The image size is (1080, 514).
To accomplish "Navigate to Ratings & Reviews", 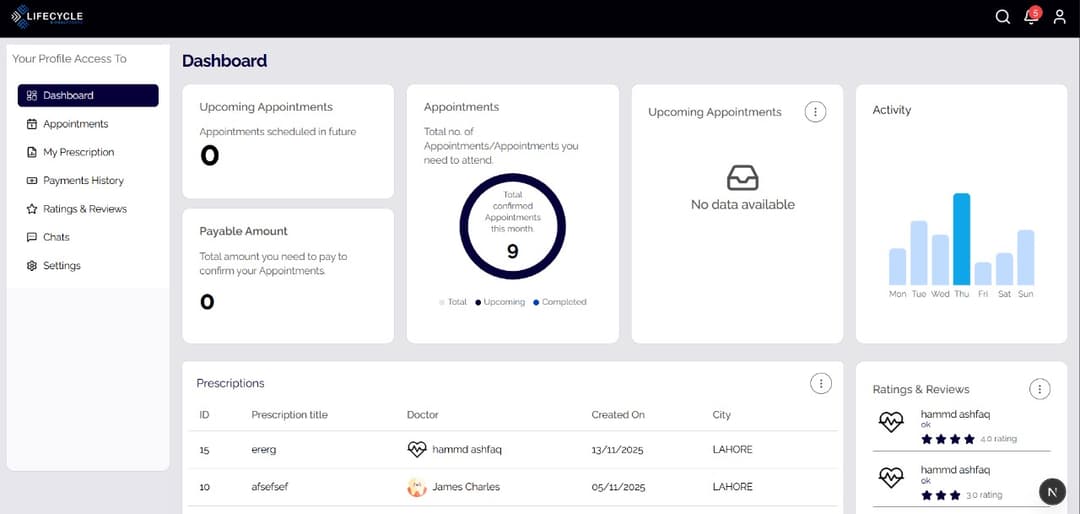I will coord(88,209).
